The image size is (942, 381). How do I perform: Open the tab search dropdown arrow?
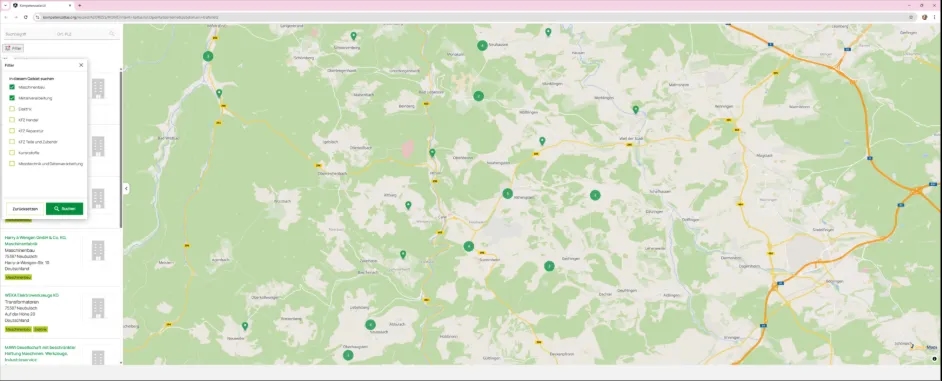5,5
